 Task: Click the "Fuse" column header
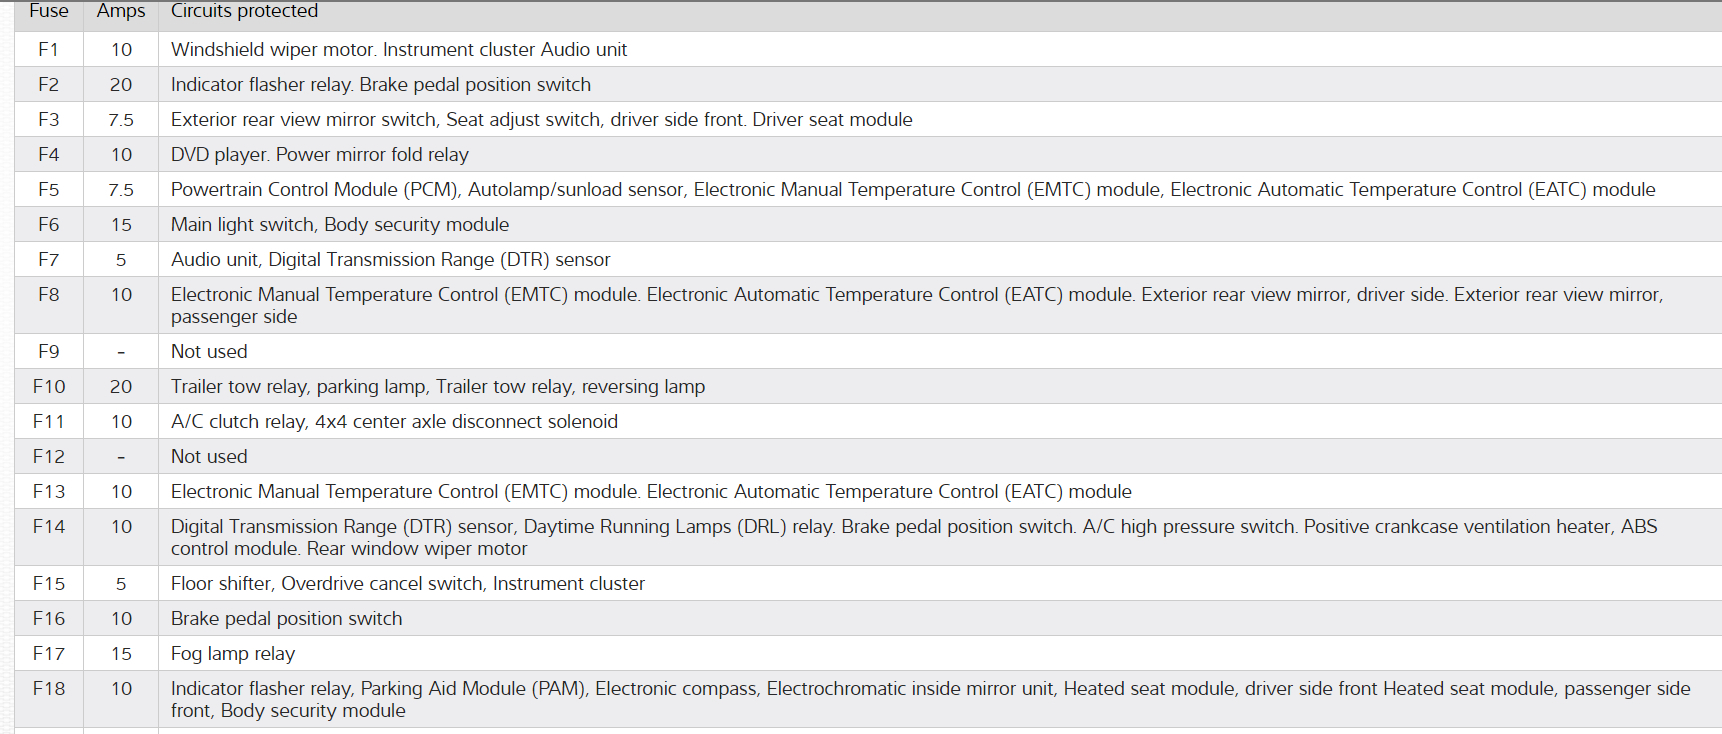click(48, 11)
